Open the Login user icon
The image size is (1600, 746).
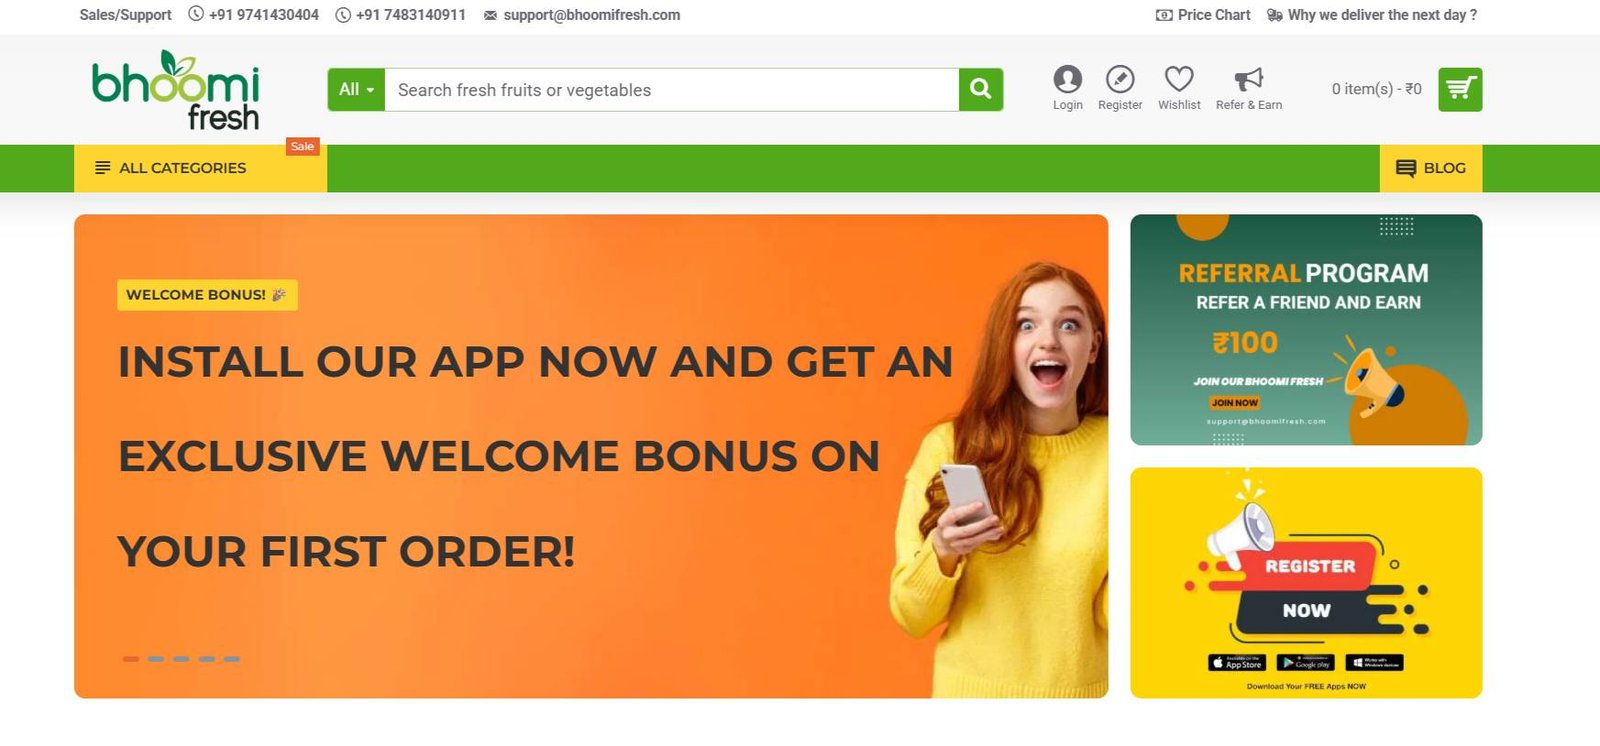(x=1067, y=79)
